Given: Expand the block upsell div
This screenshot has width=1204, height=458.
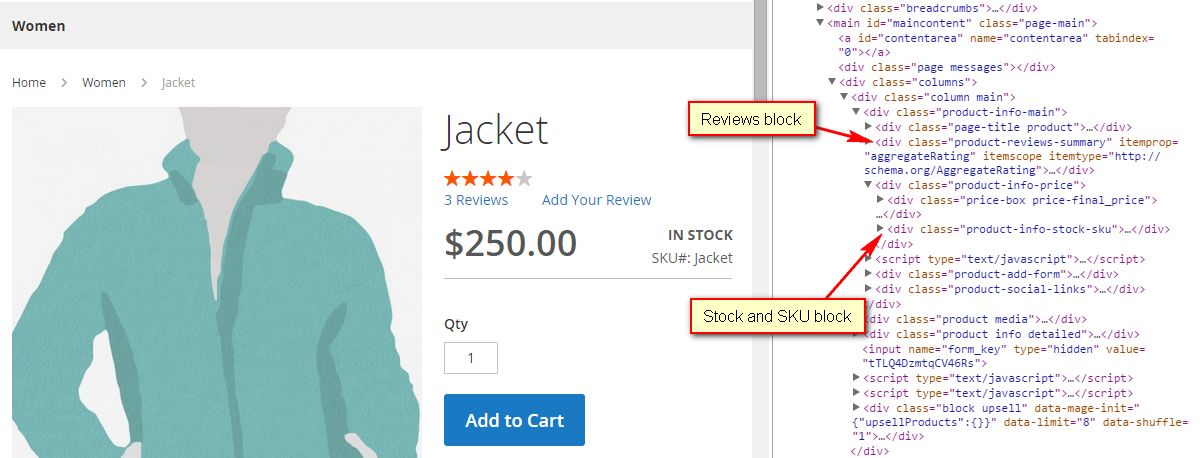Looking at the screenshot, I should [x=857, y=408].
